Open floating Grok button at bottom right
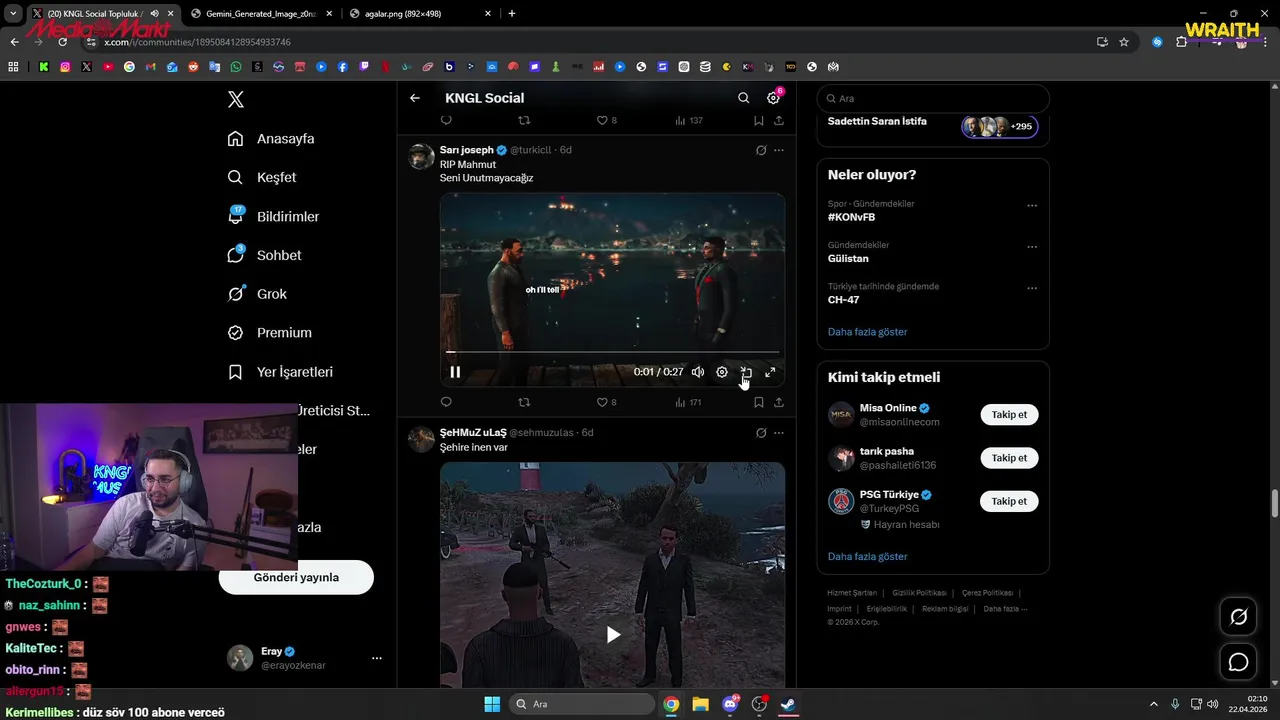 (x=1238, y=617)
